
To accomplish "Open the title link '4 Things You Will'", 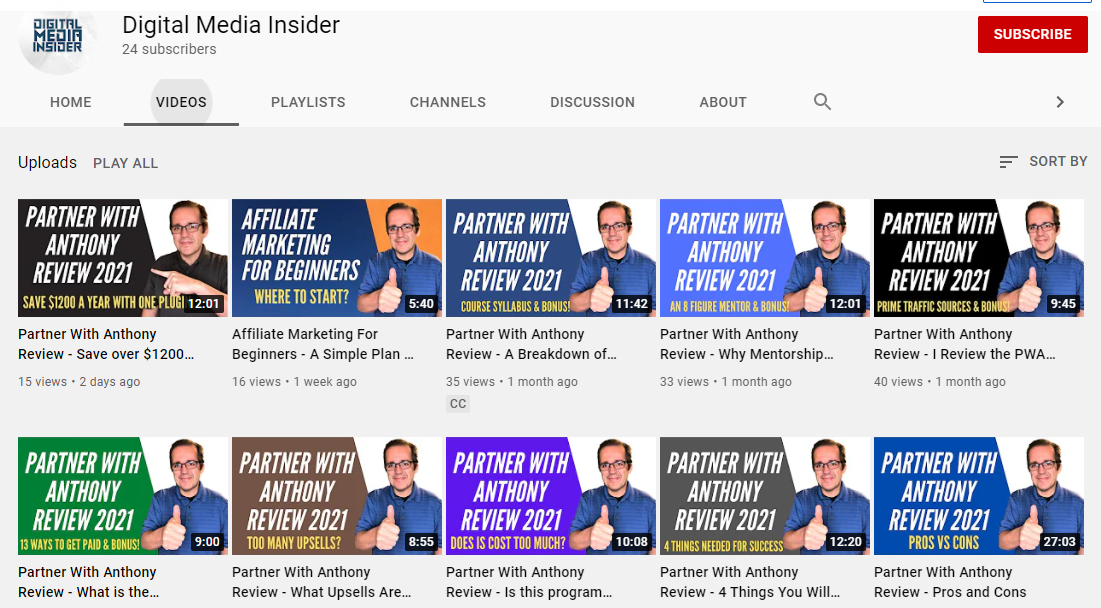I will pos(750,582).
